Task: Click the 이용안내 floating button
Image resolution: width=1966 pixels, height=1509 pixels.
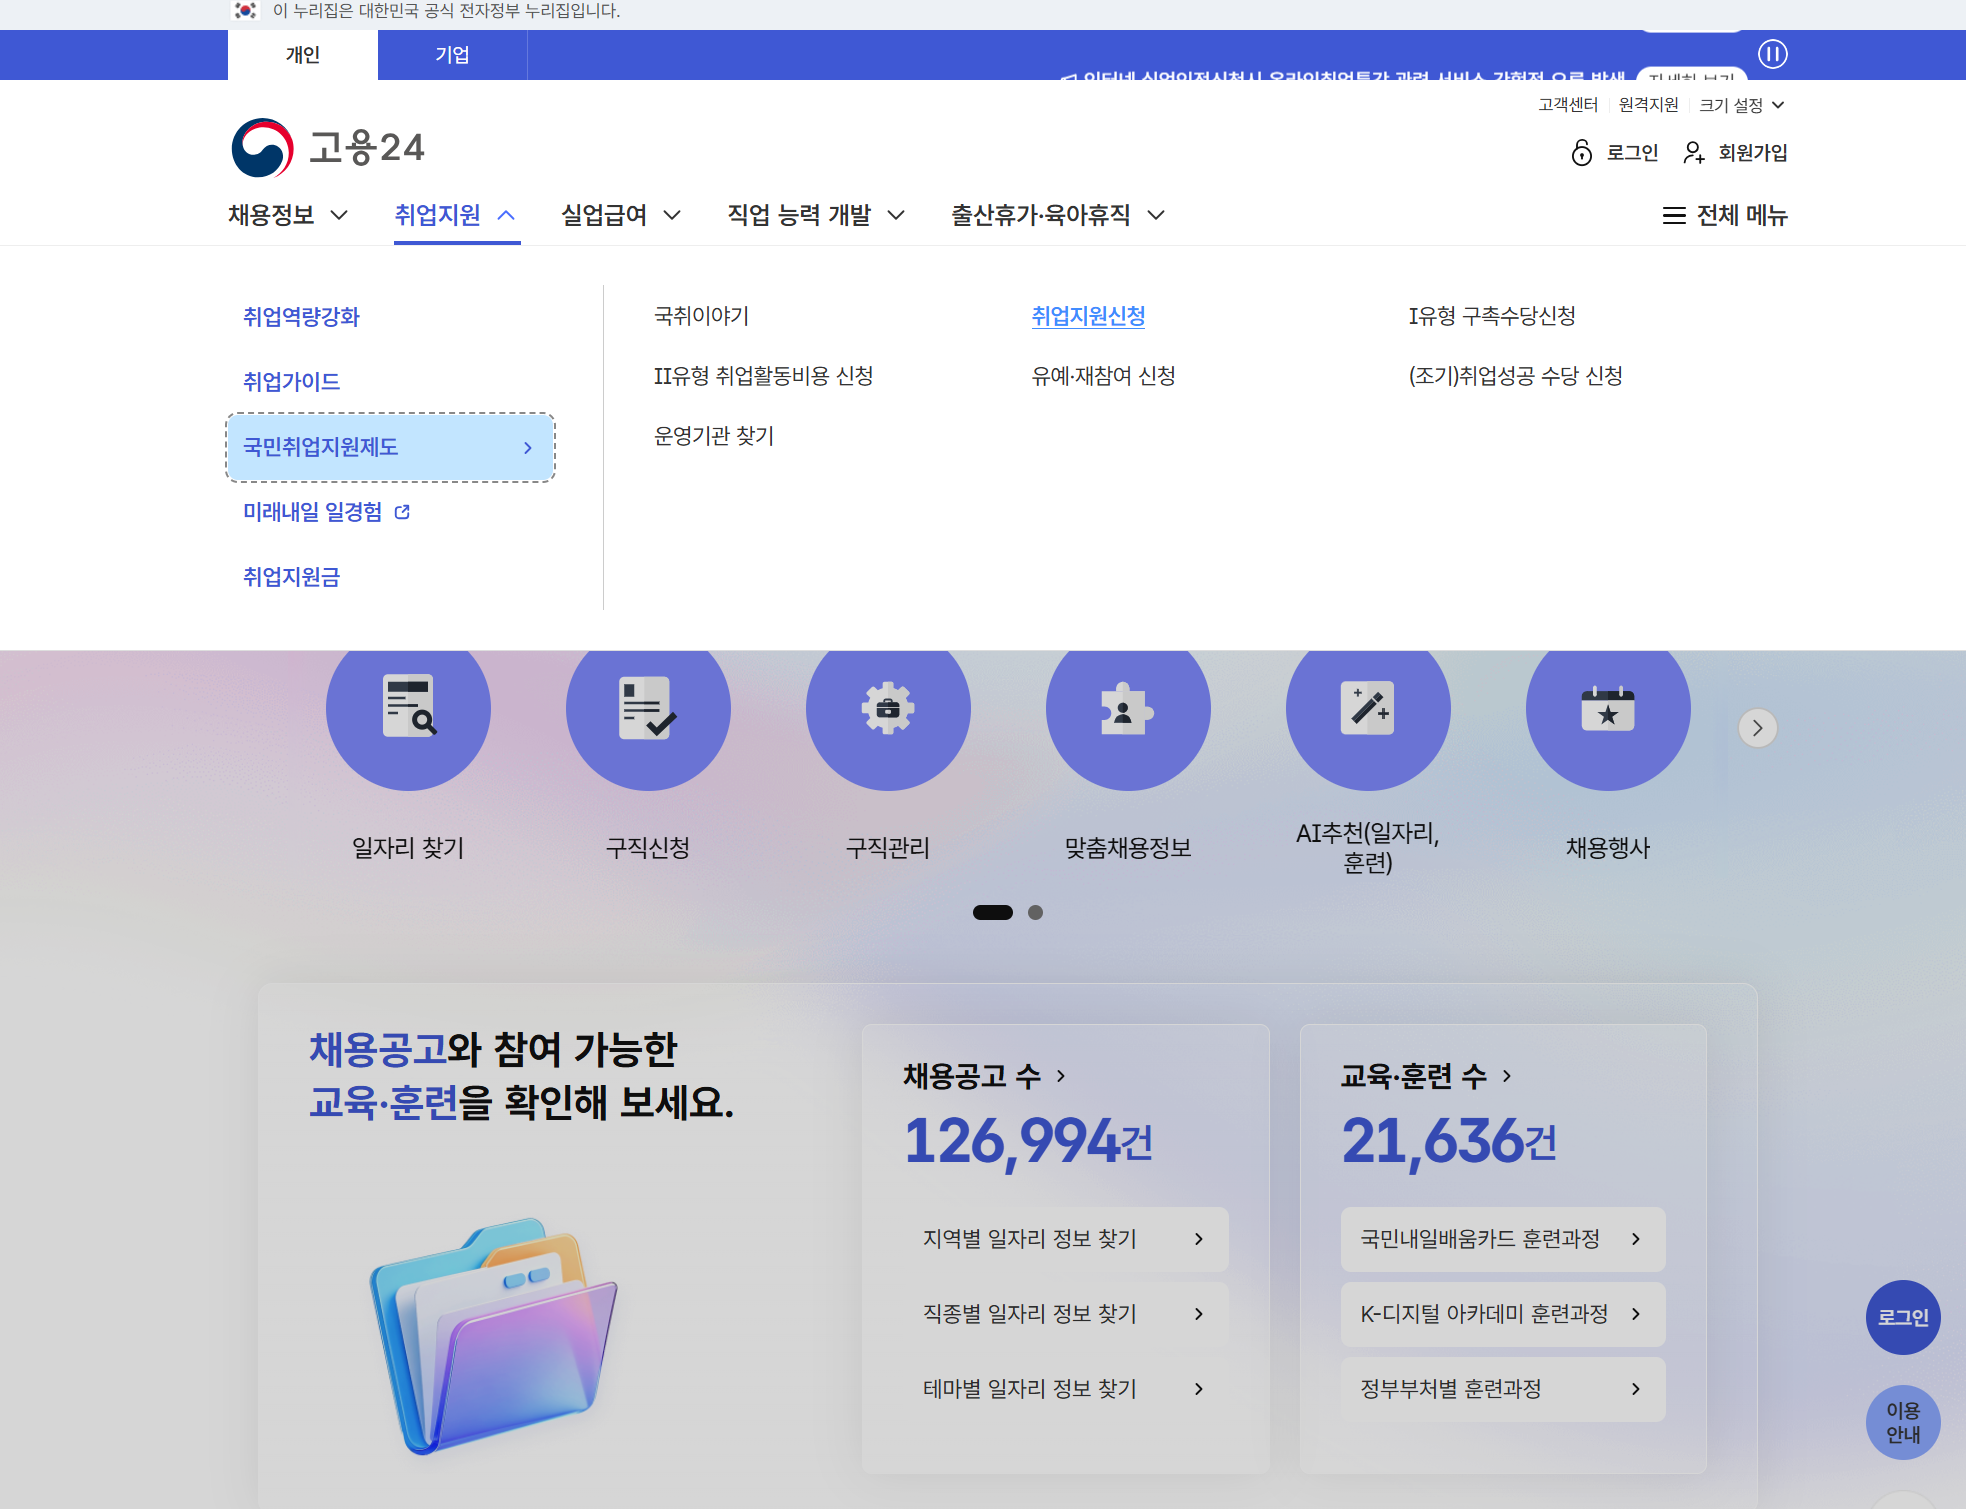Action: coord(1902,1421)
